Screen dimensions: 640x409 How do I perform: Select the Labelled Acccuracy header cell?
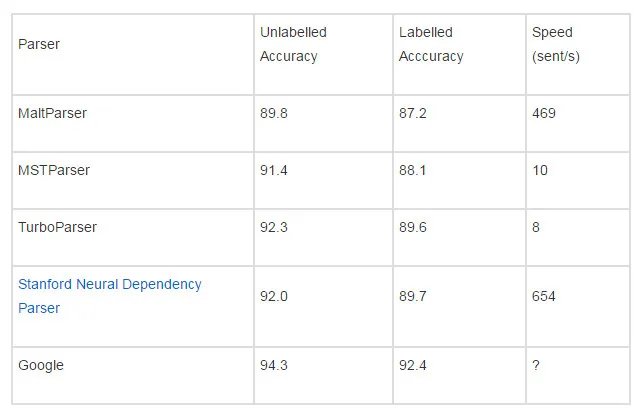(x=459, y=55)
